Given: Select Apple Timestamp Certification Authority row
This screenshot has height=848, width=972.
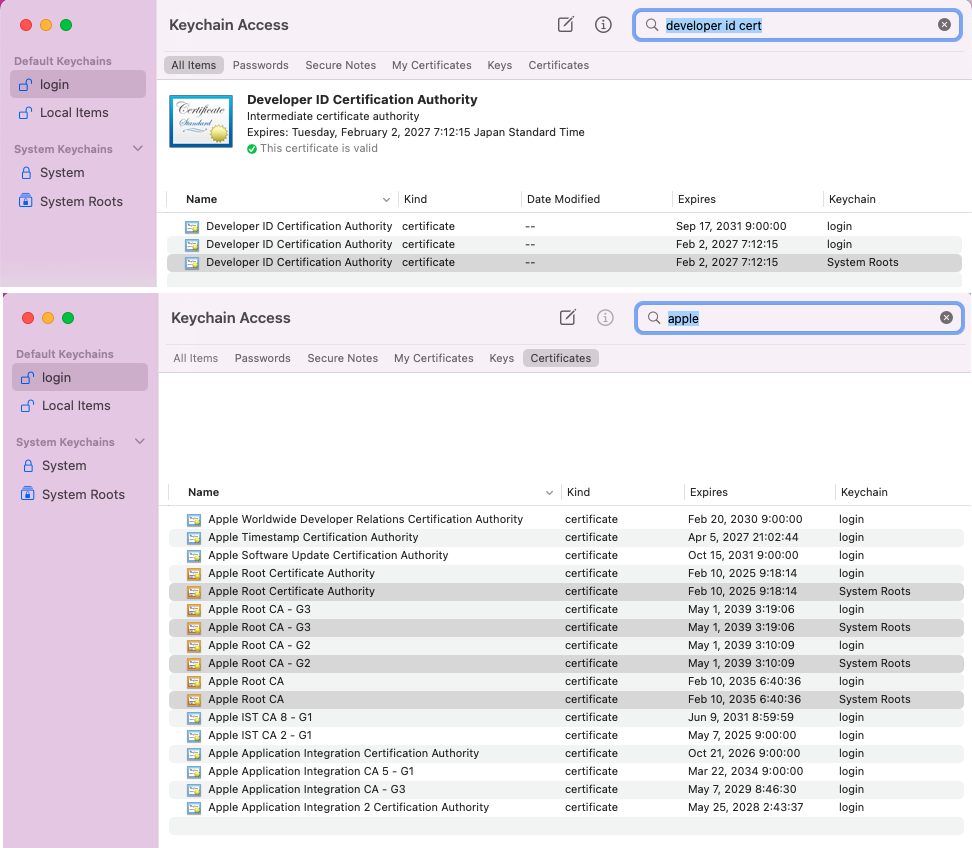Looking at the screenshot, I should coord(566,537).
